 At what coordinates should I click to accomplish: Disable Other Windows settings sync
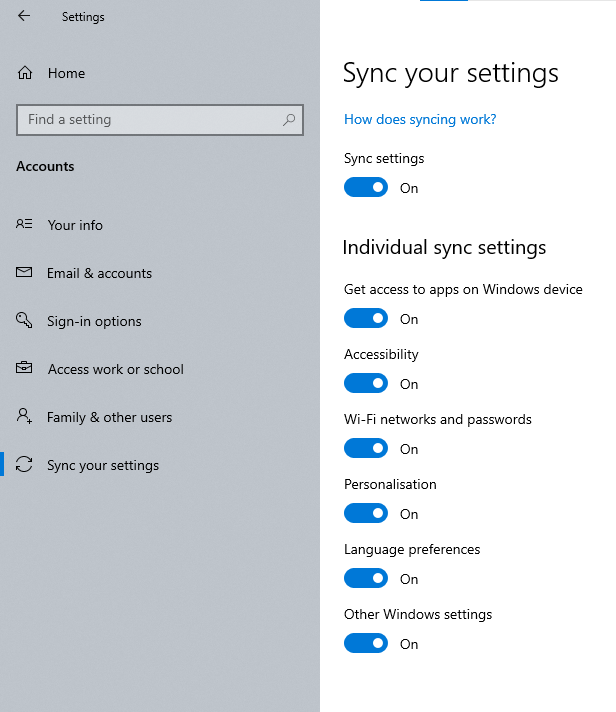click(366, 643)
